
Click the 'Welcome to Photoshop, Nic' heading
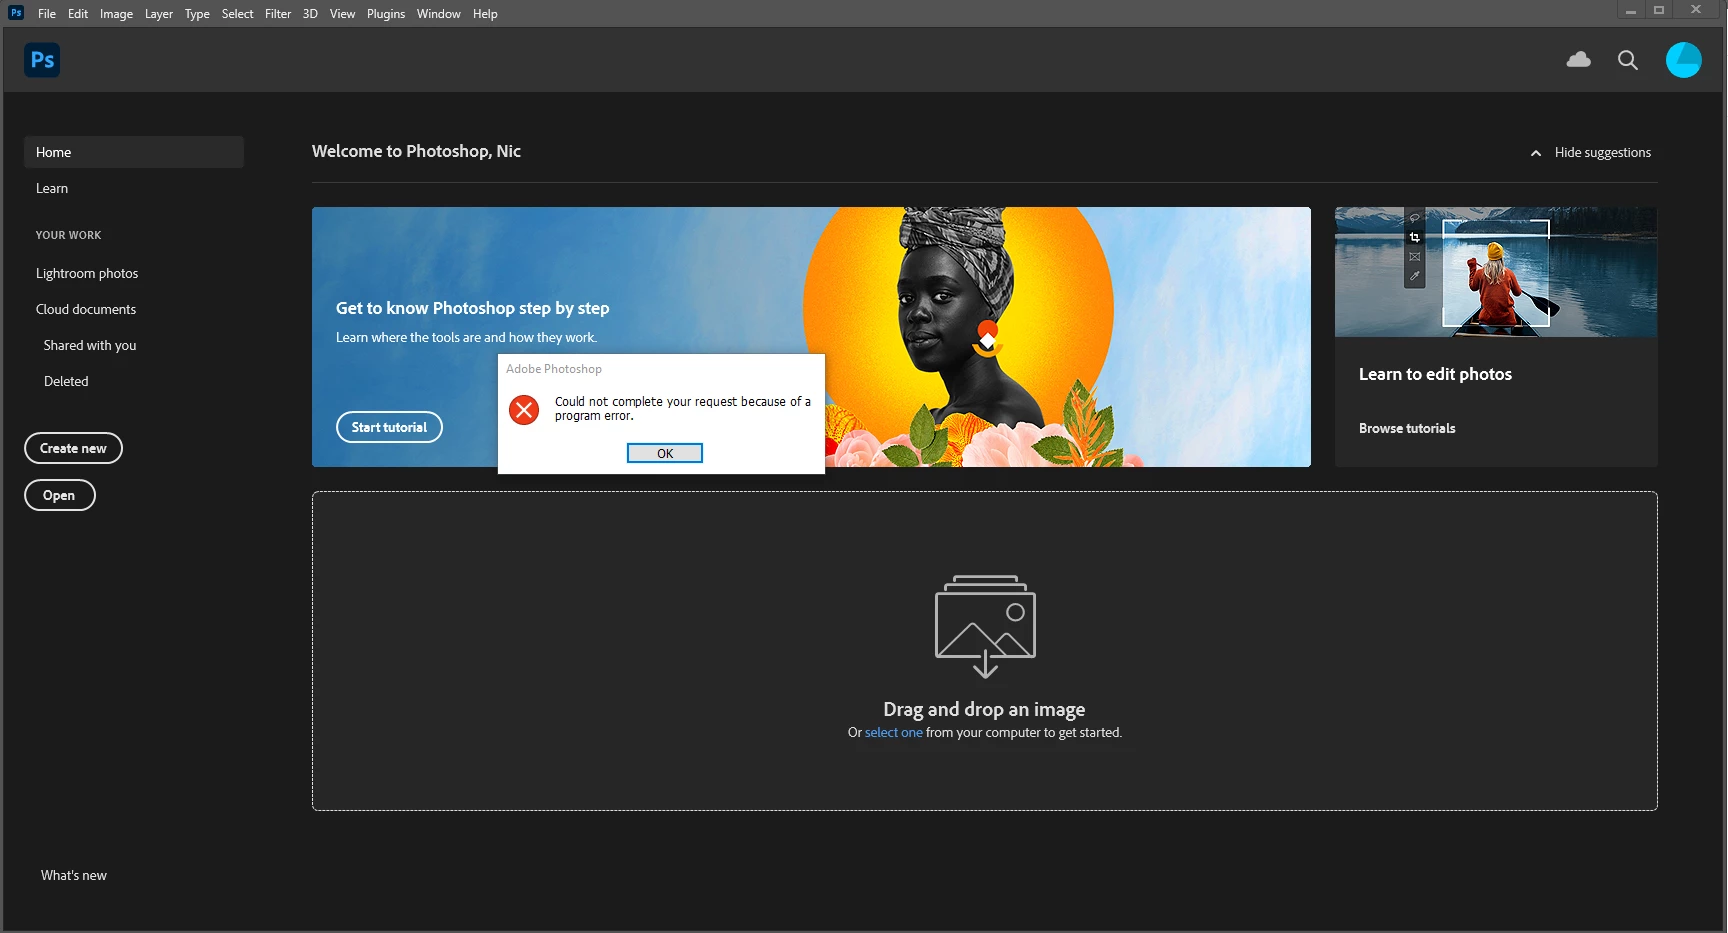click(x=416, y=151)
